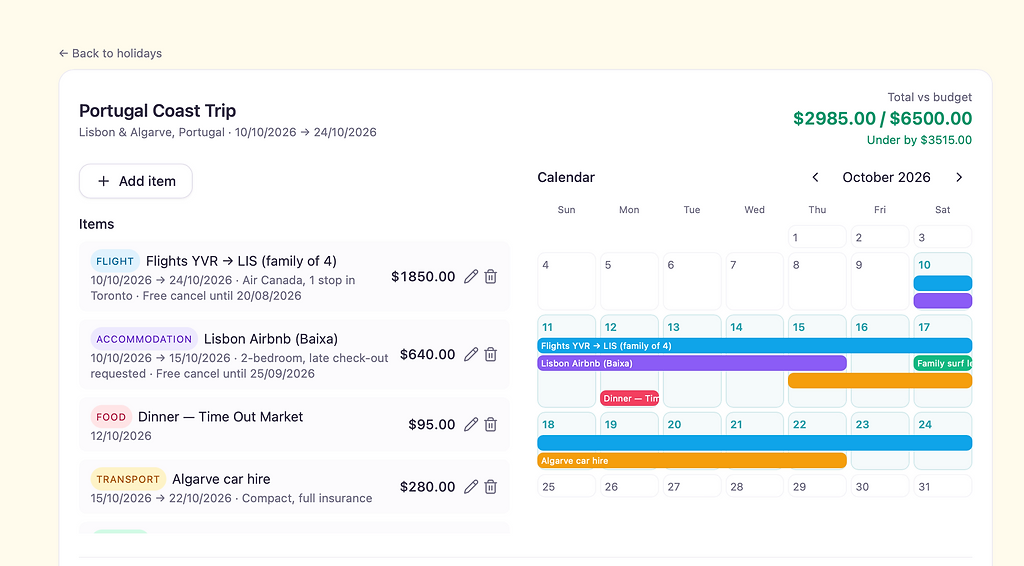Screen dimensions: 1024x566
Task: Click the Calendar section heading
Action: click(566, 178)
